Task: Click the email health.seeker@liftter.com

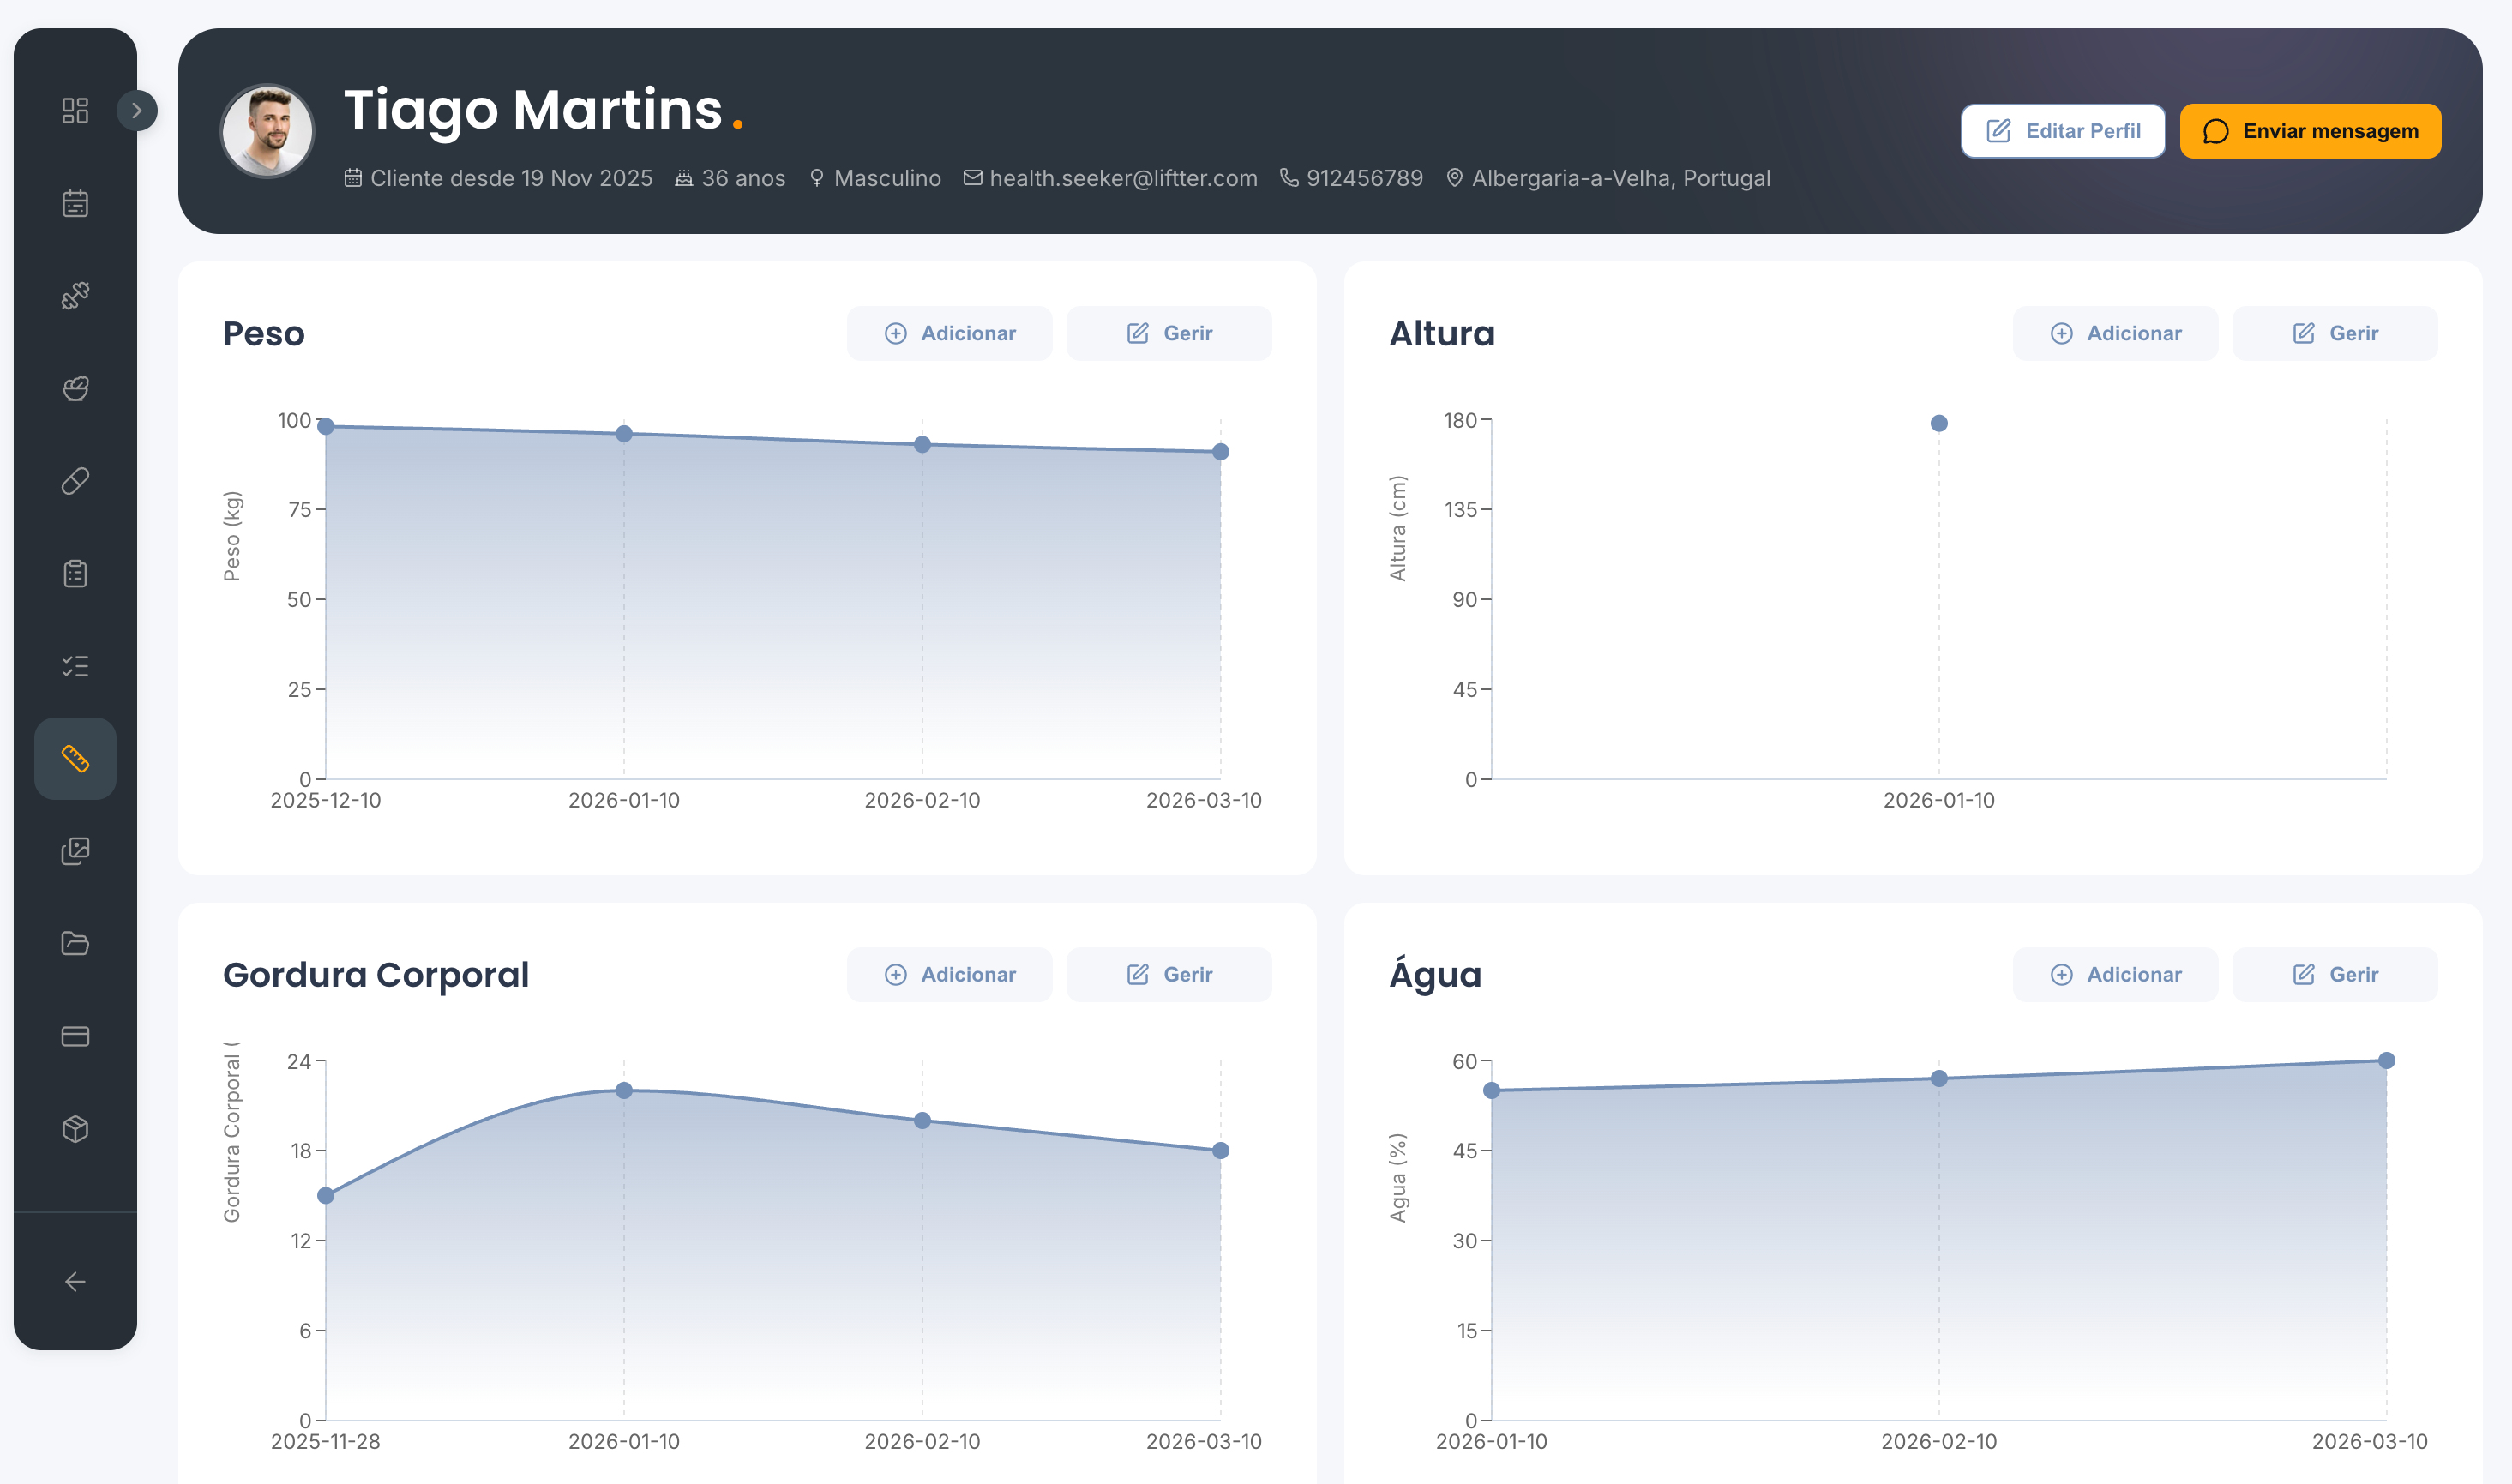Action: click(1123, 178)
